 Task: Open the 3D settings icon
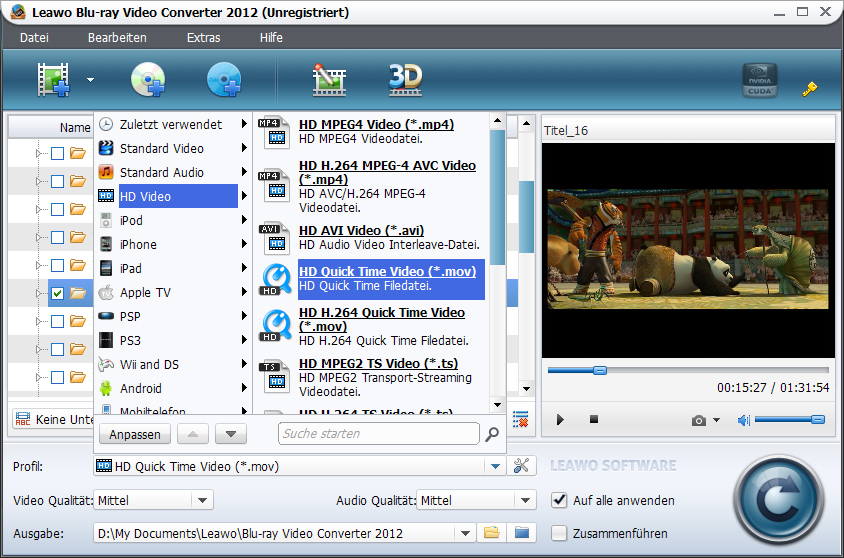405,79
